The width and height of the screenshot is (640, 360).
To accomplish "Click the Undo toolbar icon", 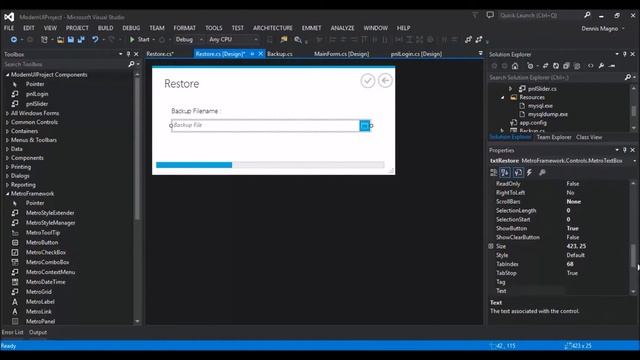I will 95,40.
